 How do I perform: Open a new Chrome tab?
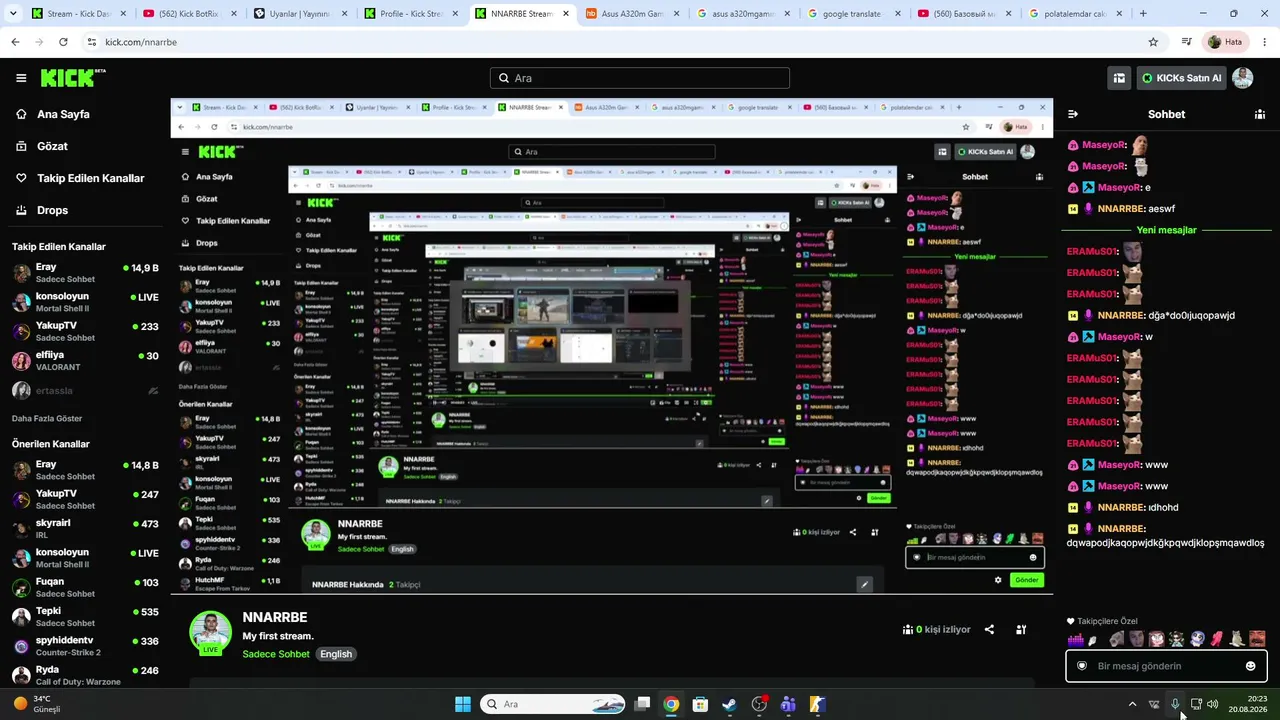click(x=1143, y=14)
